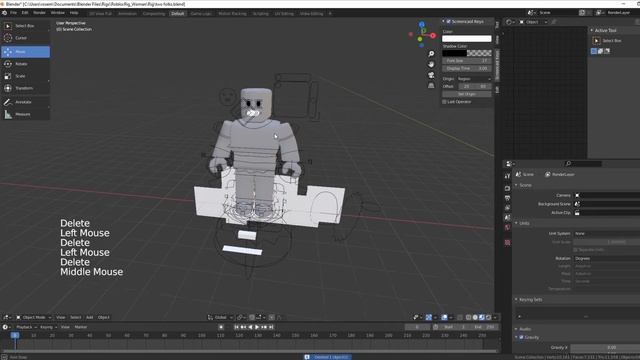Switch to the Animation workspace tab
This screenshot has width=640, height=360.
127,14
